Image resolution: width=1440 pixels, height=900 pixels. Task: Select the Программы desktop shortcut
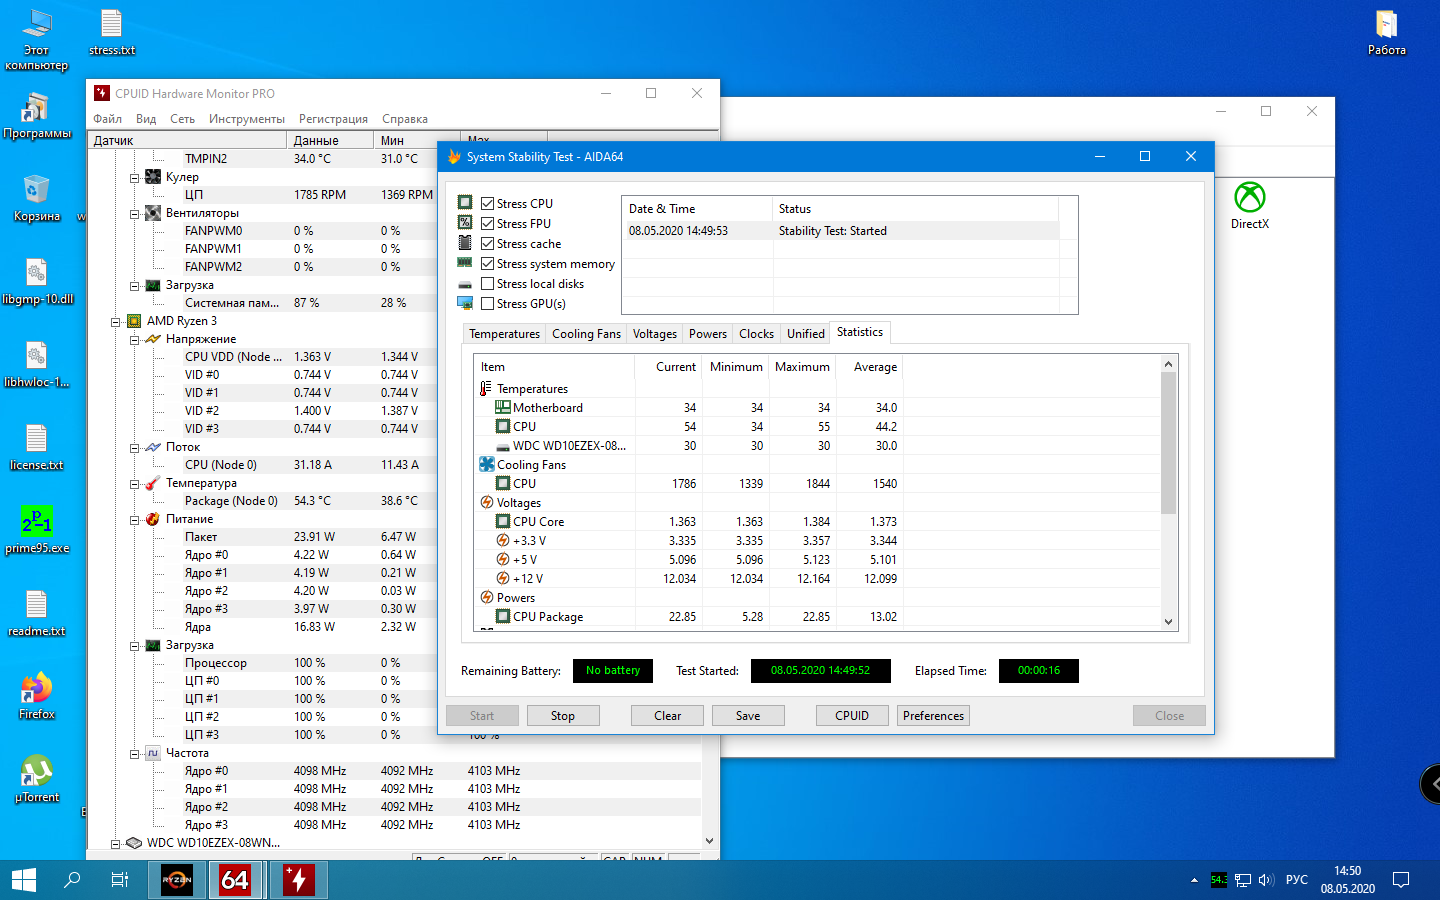[36, 116]
